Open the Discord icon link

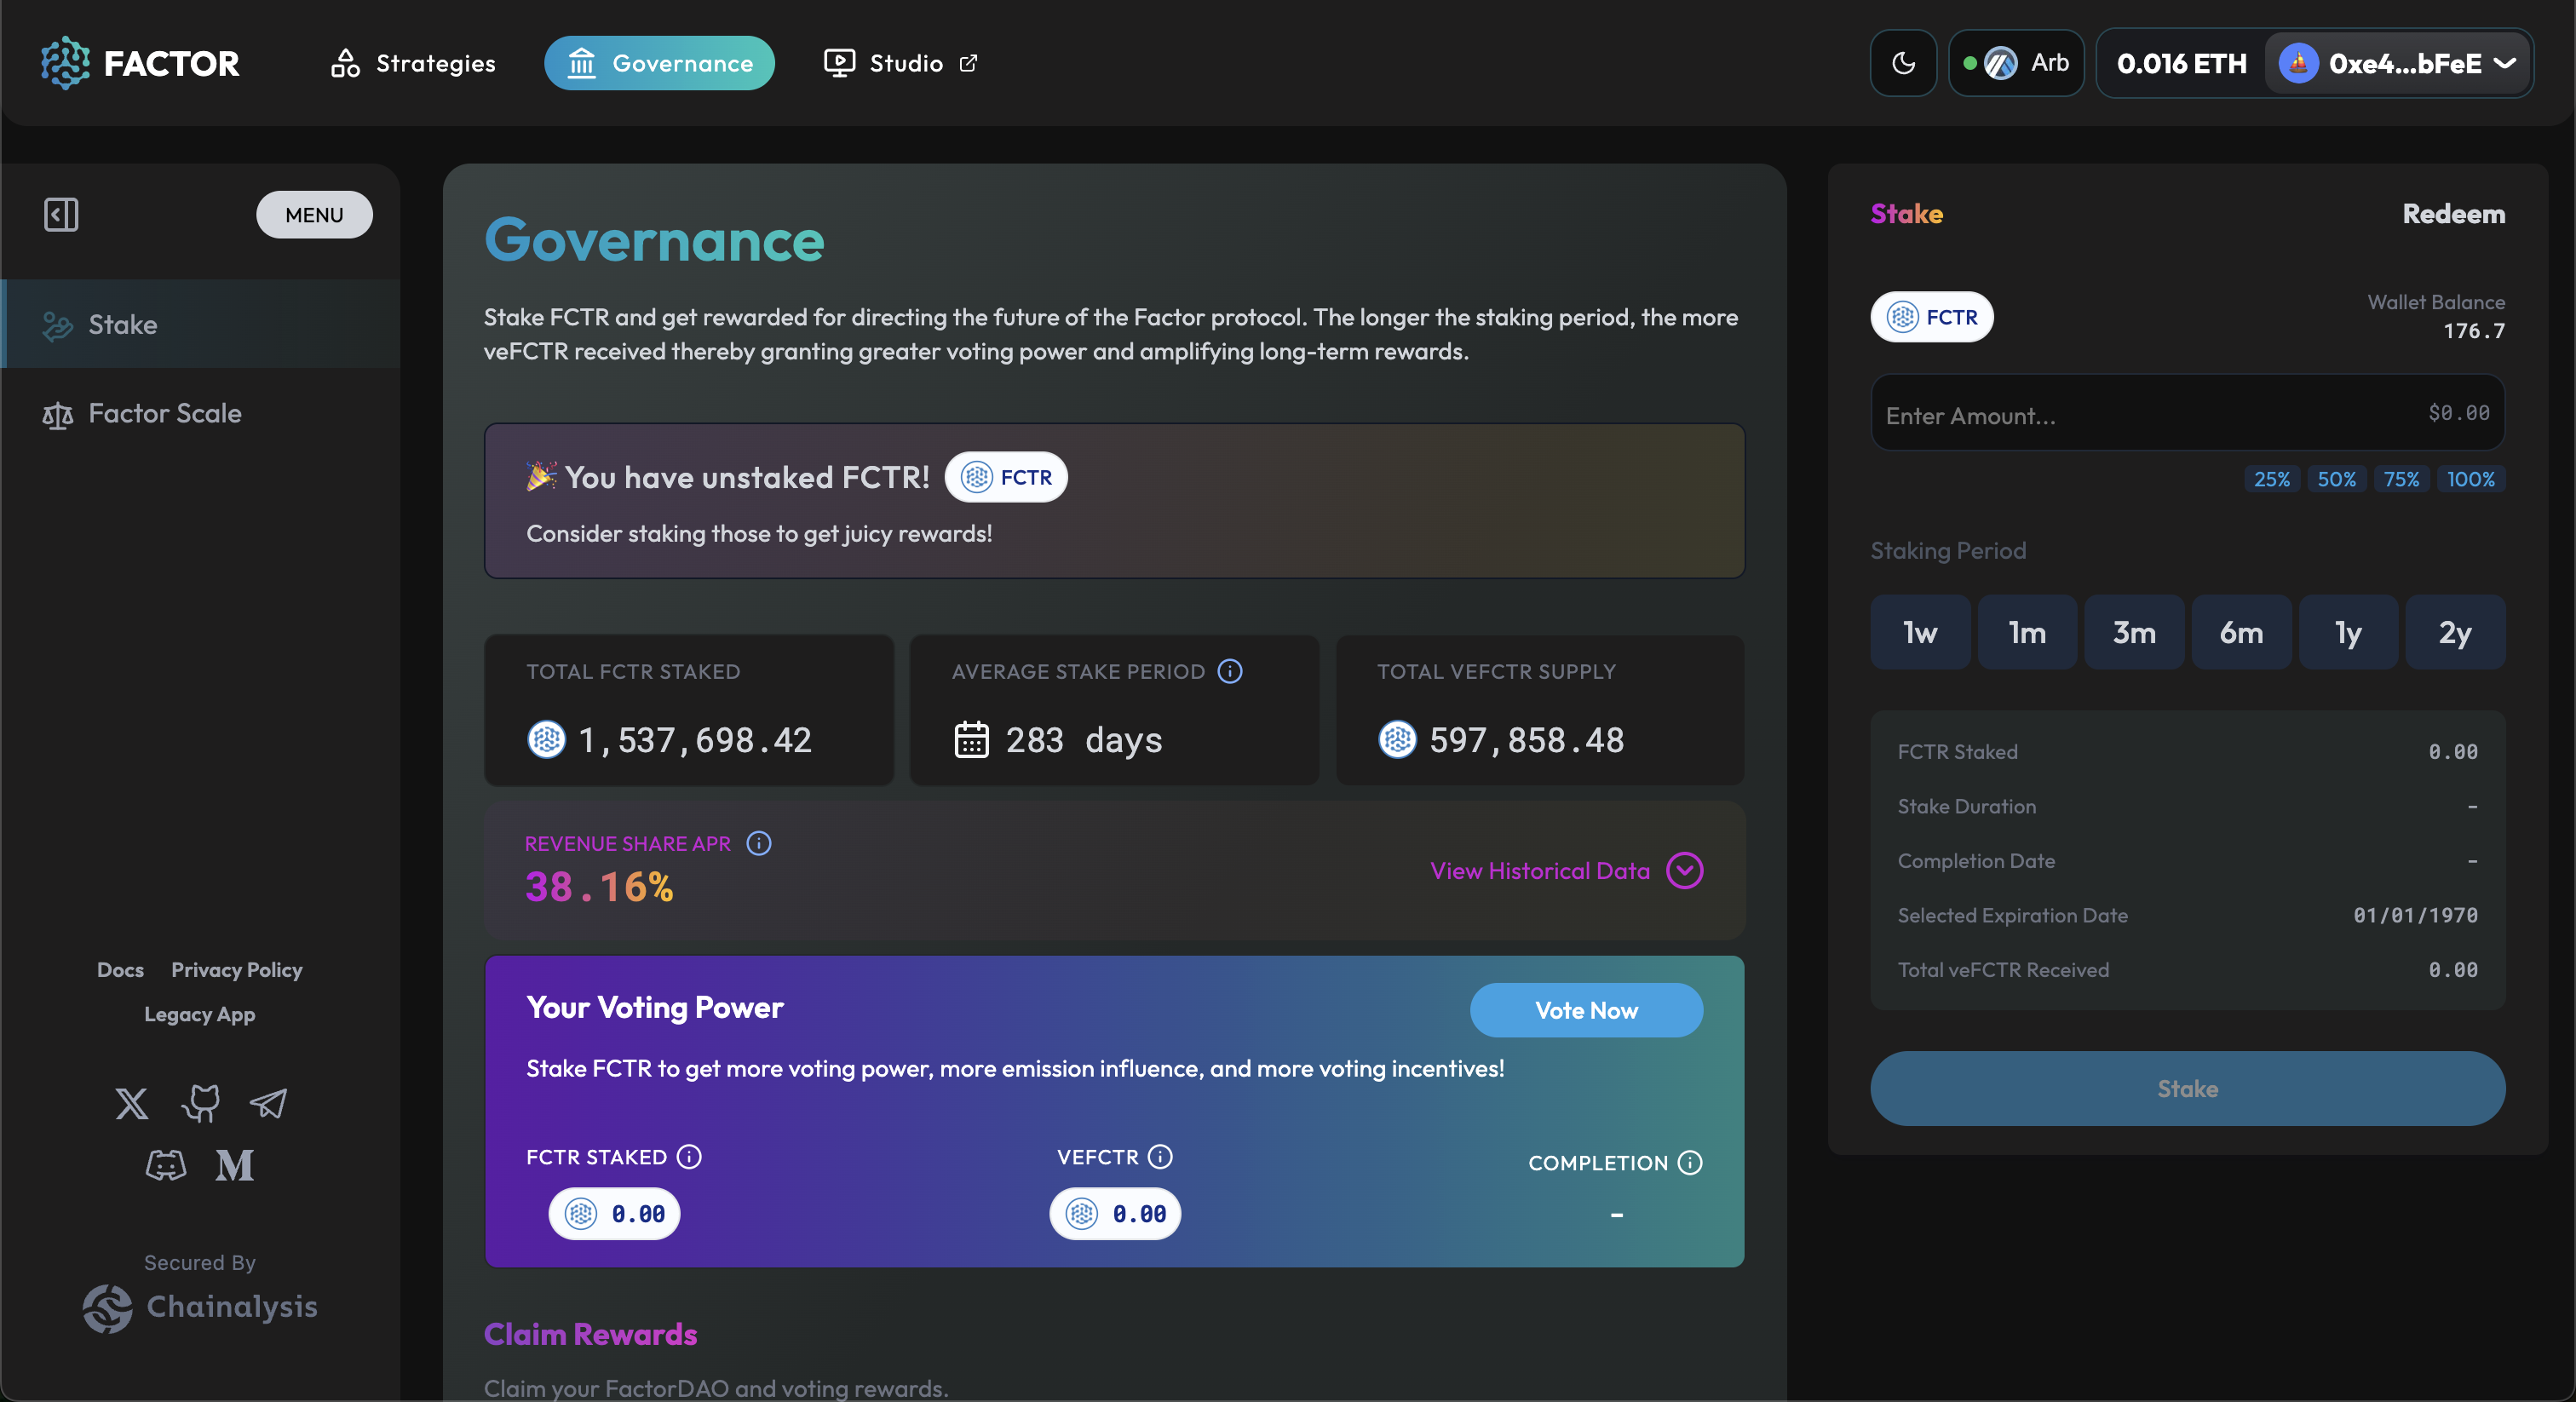click(x=166, y=1165)
